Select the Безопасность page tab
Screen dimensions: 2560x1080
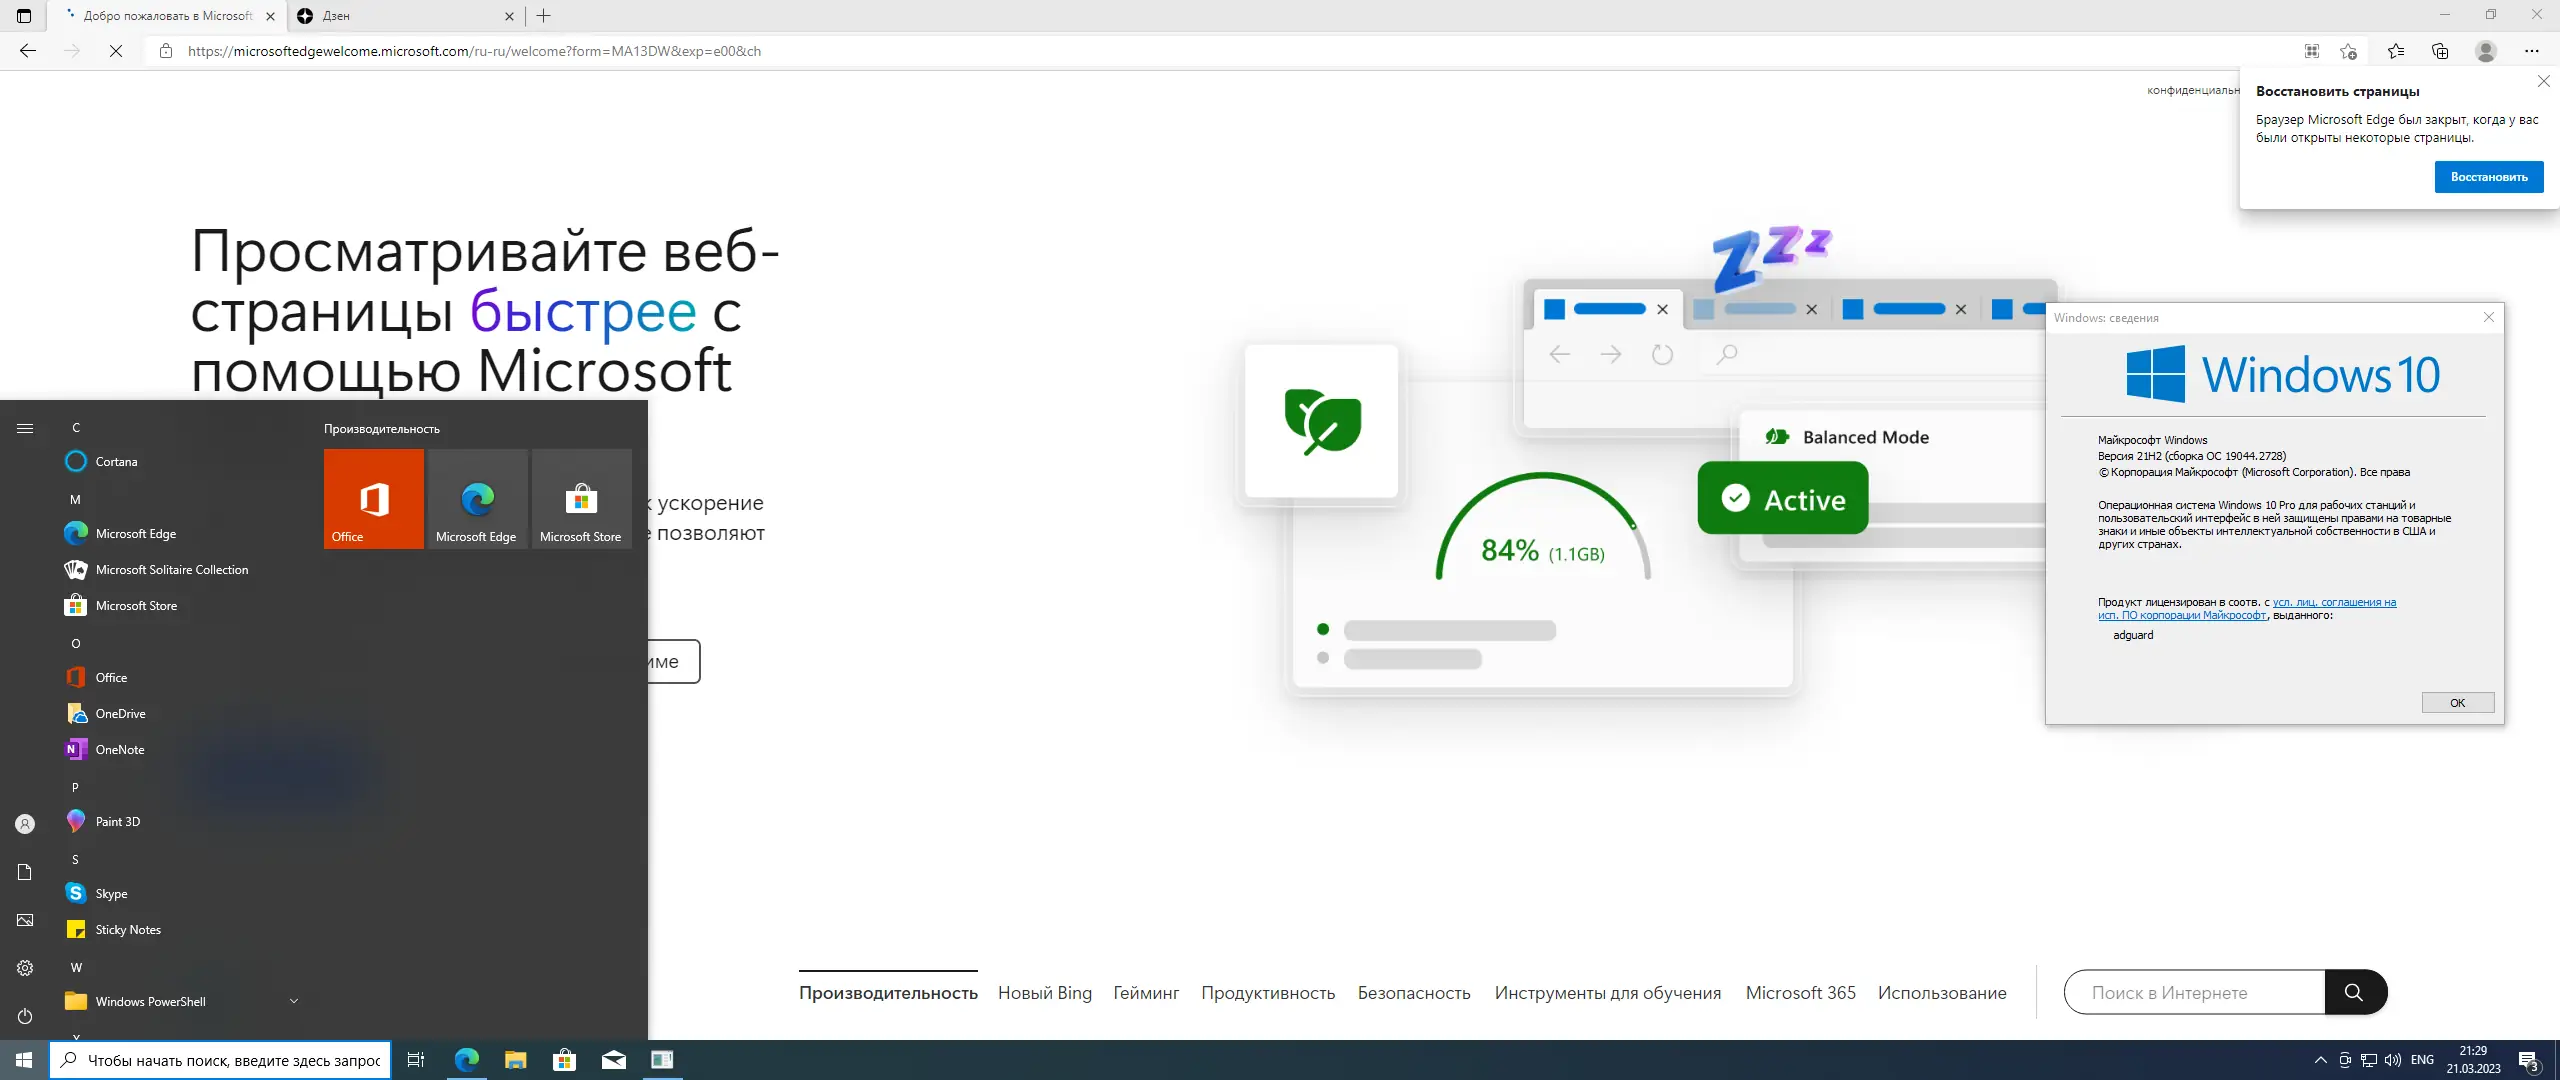coord(1413,993)
